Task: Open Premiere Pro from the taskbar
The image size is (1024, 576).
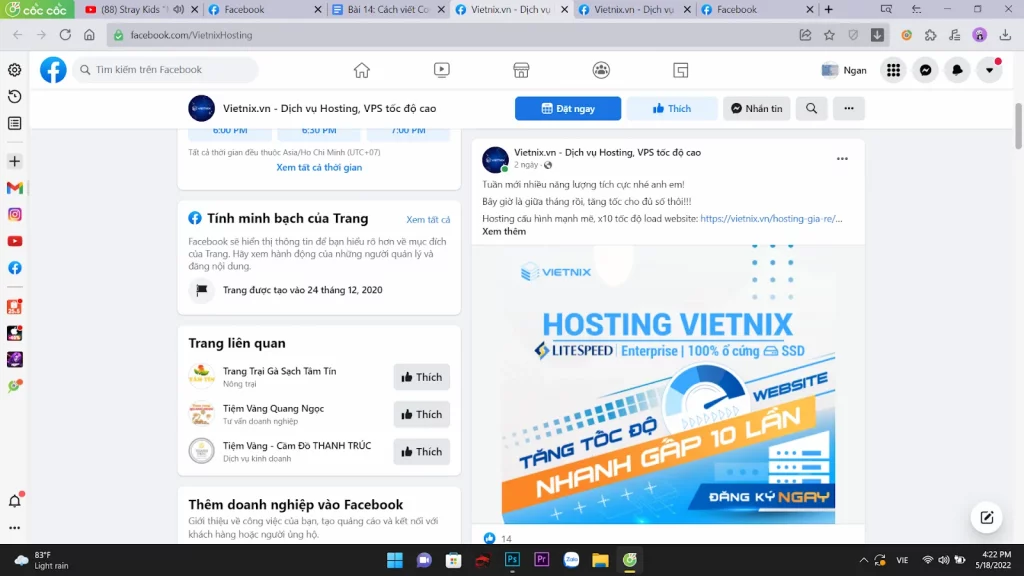Action: point(541,560)
